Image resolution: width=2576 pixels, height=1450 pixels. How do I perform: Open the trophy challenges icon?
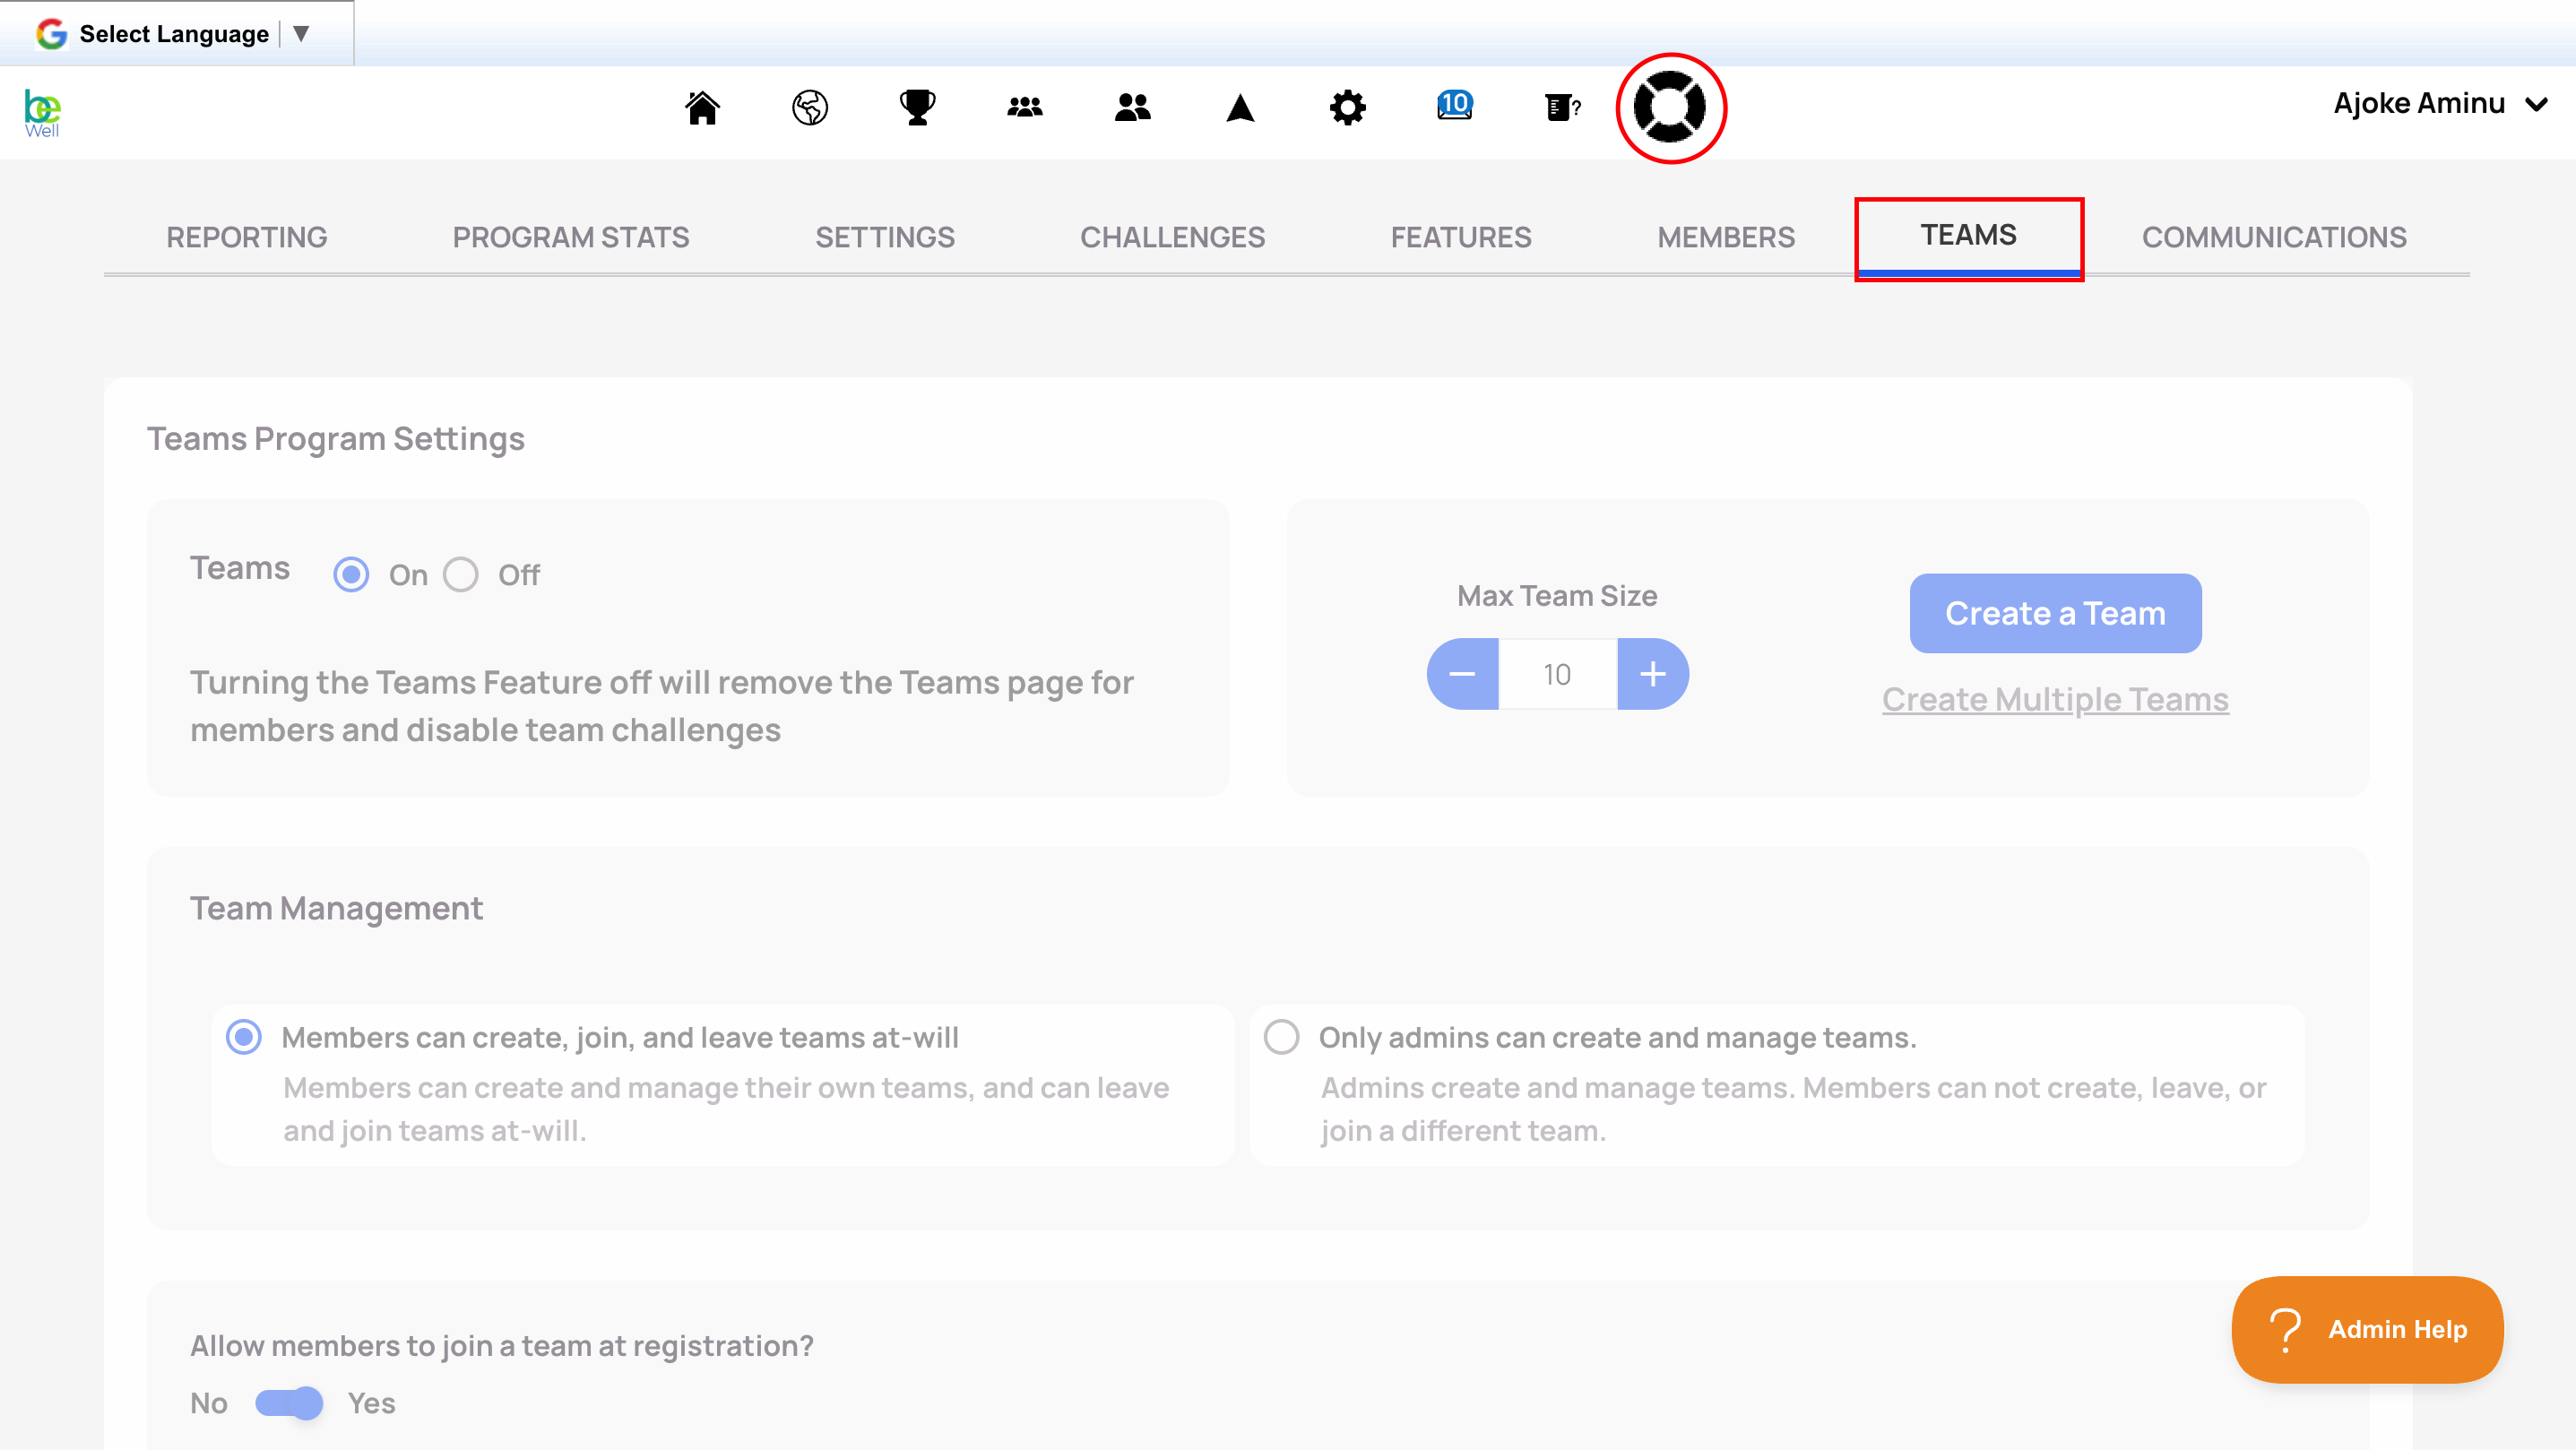point(917,107)
